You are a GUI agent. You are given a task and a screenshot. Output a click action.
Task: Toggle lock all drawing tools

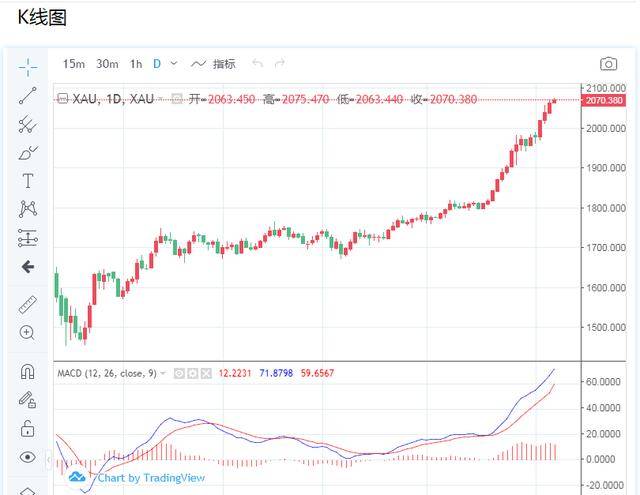[27, 429]
